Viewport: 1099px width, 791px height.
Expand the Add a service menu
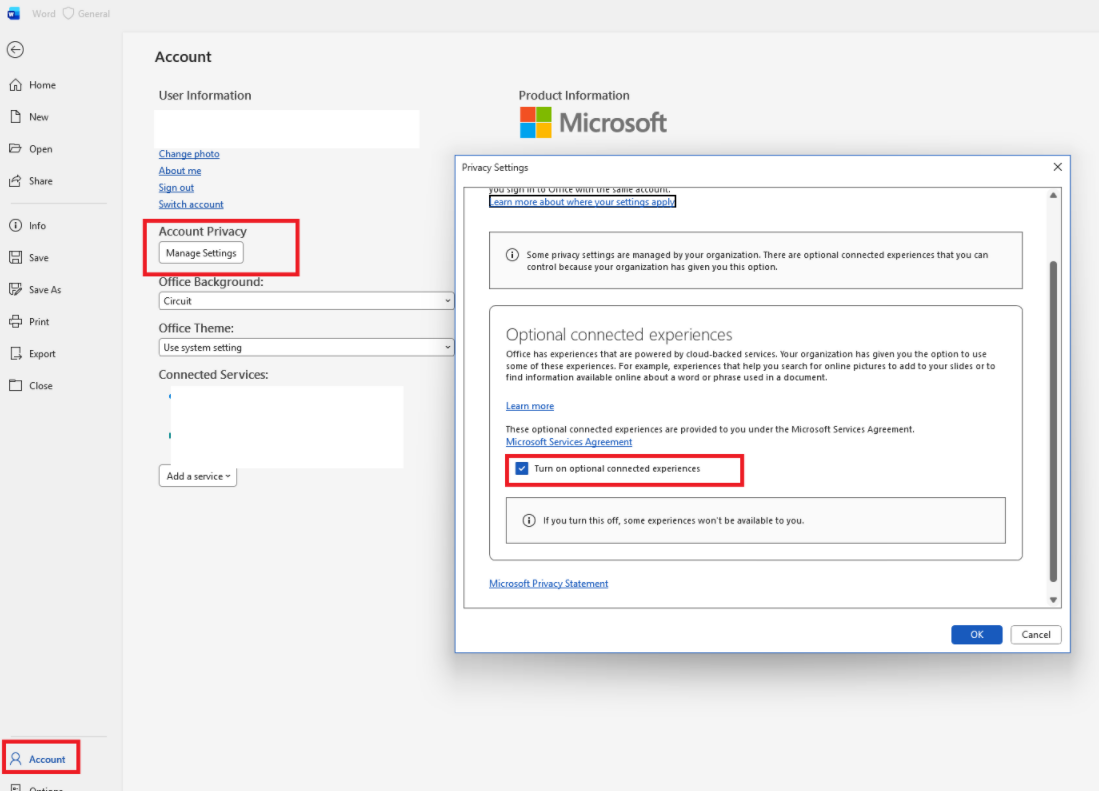point(198,476)
